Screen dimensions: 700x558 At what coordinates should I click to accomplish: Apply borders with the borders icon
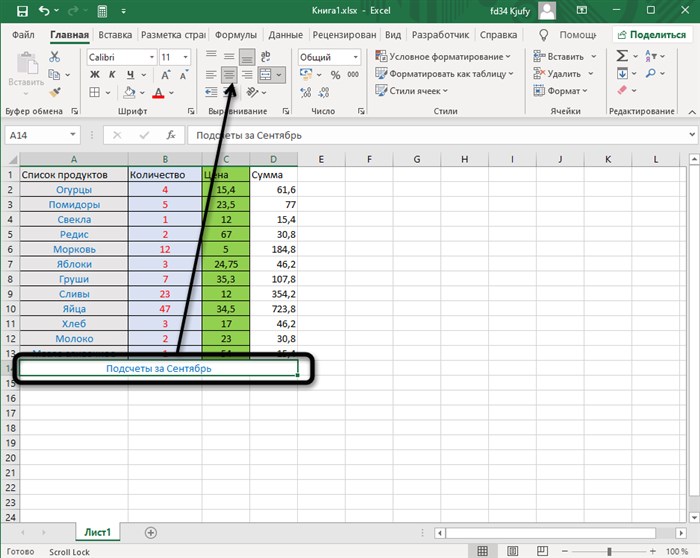click(95, 92)
